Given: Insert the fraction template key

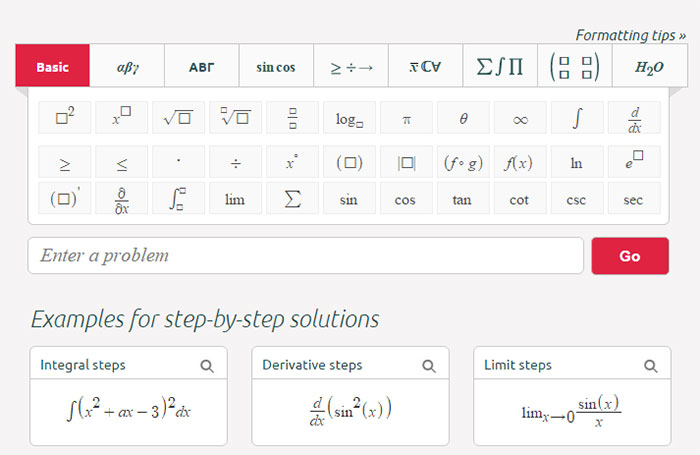Looking at the screenshot, I should [292, 117].
